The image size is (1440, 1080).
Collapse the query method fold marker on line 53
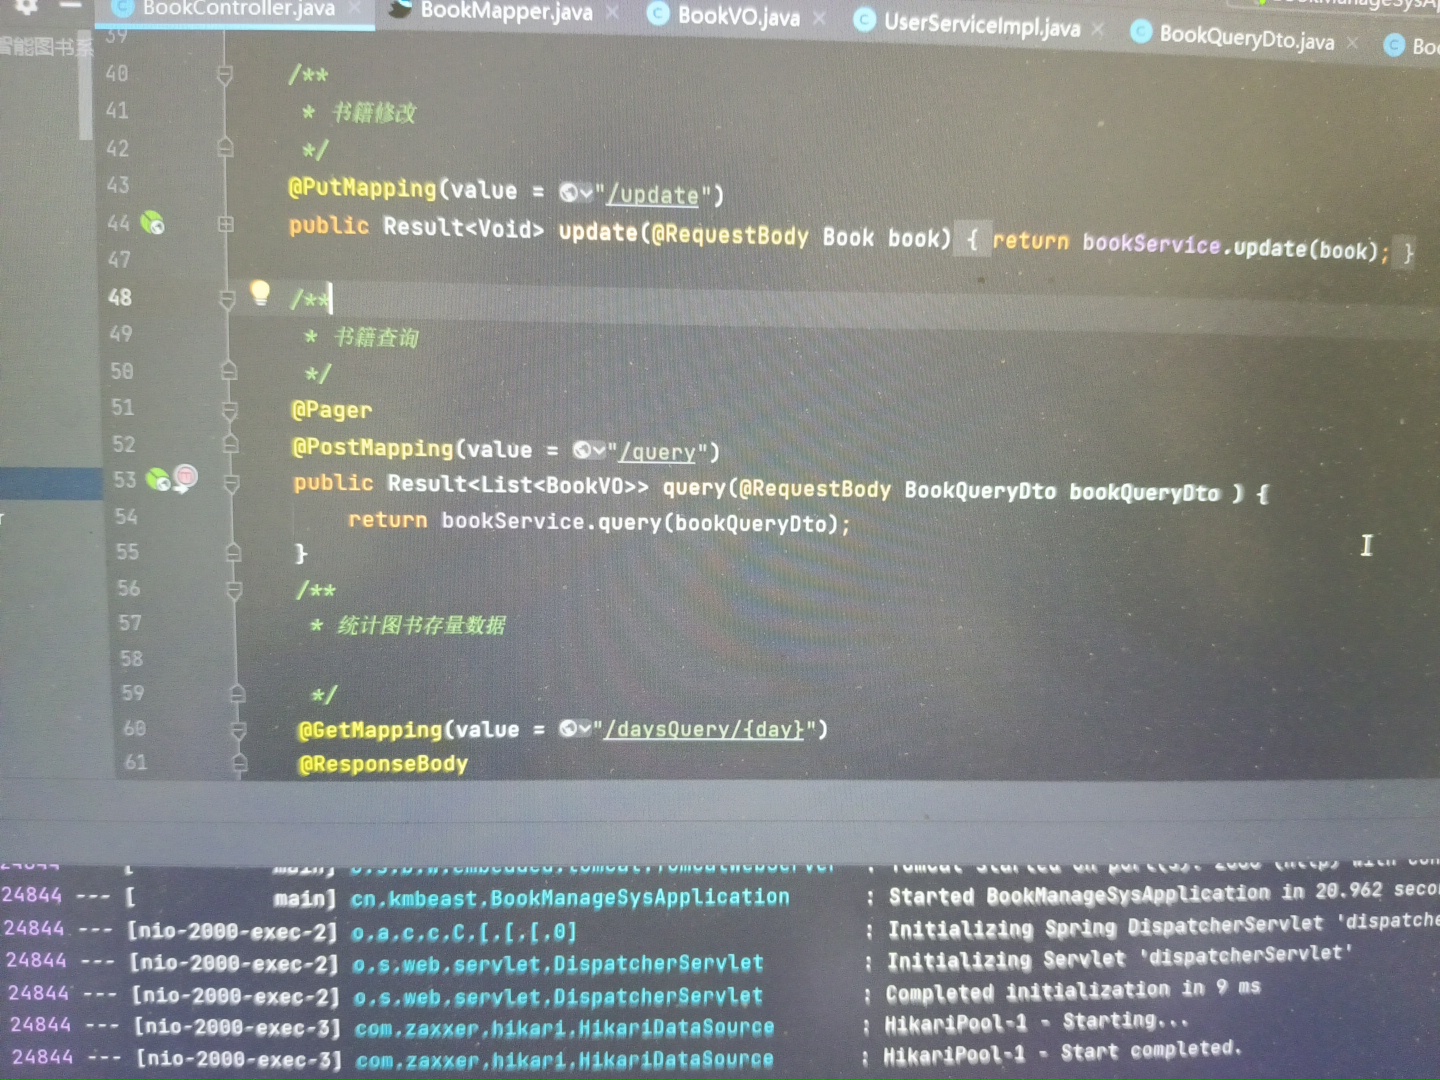pos(231,484)
